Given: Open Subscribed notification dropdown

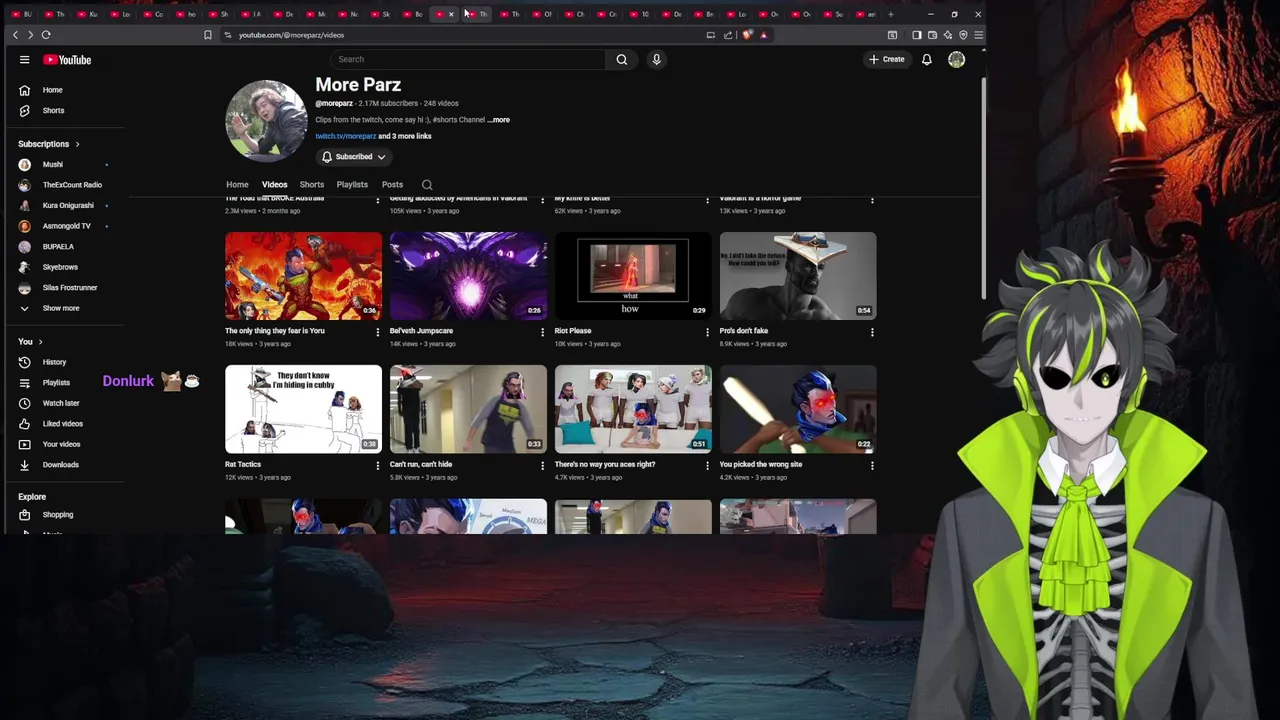Looking at the screenshot, I should [x=353, y=157].
